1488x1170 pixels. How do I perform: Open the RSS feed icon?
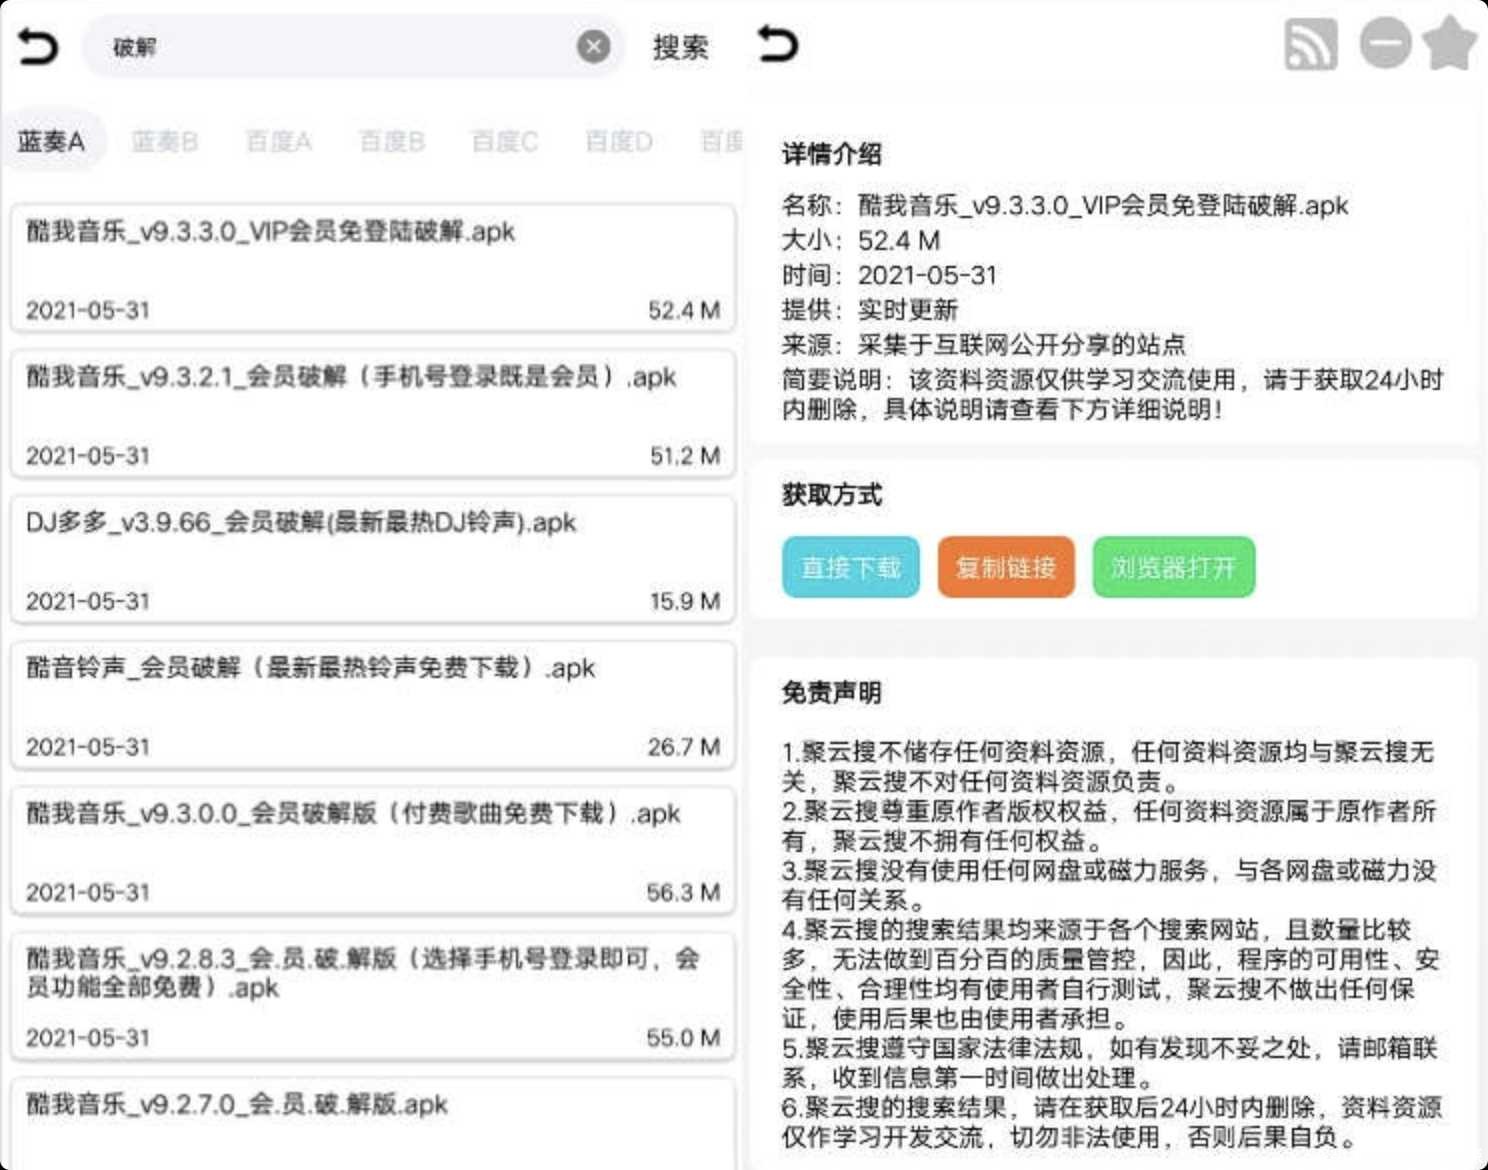[x=1310, y=44]
